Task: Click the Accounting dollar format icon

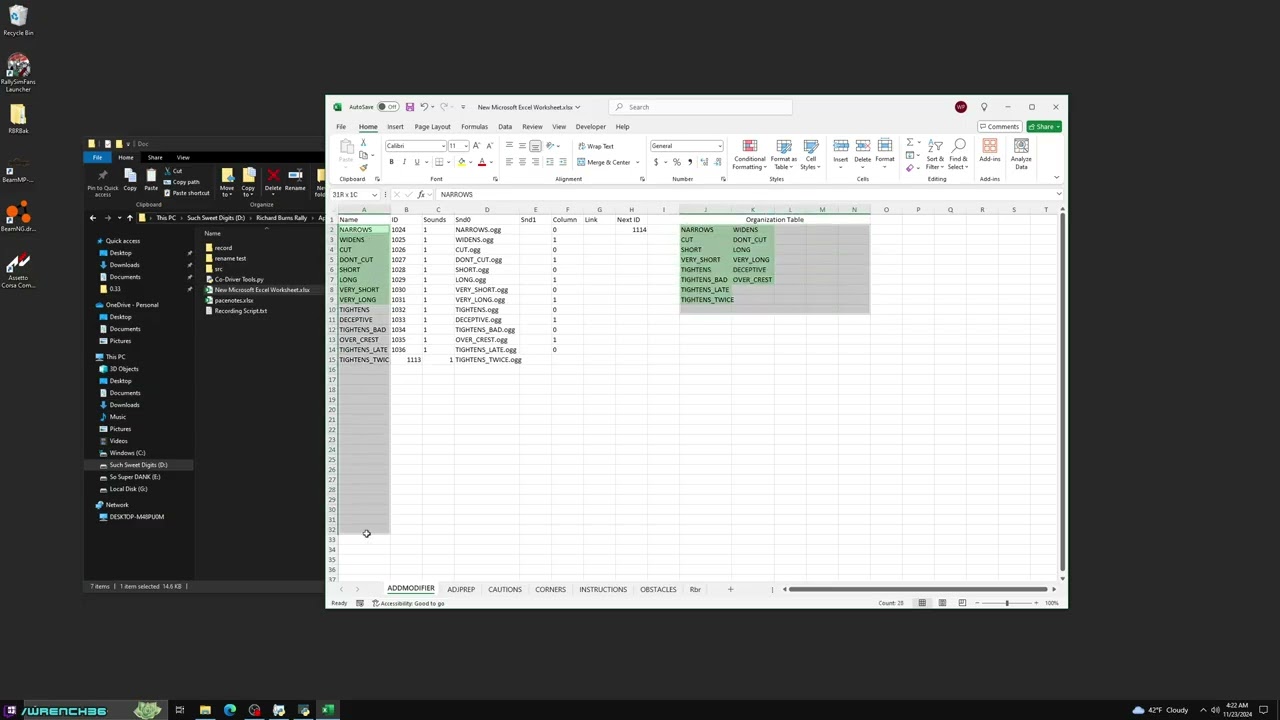Action: (x=657, y=162)
